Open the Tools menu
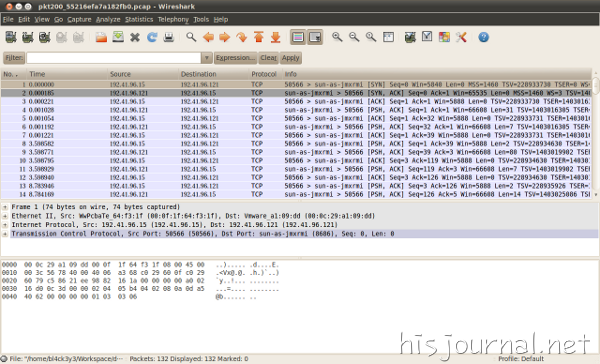The image size is (600, 364). 201,20
